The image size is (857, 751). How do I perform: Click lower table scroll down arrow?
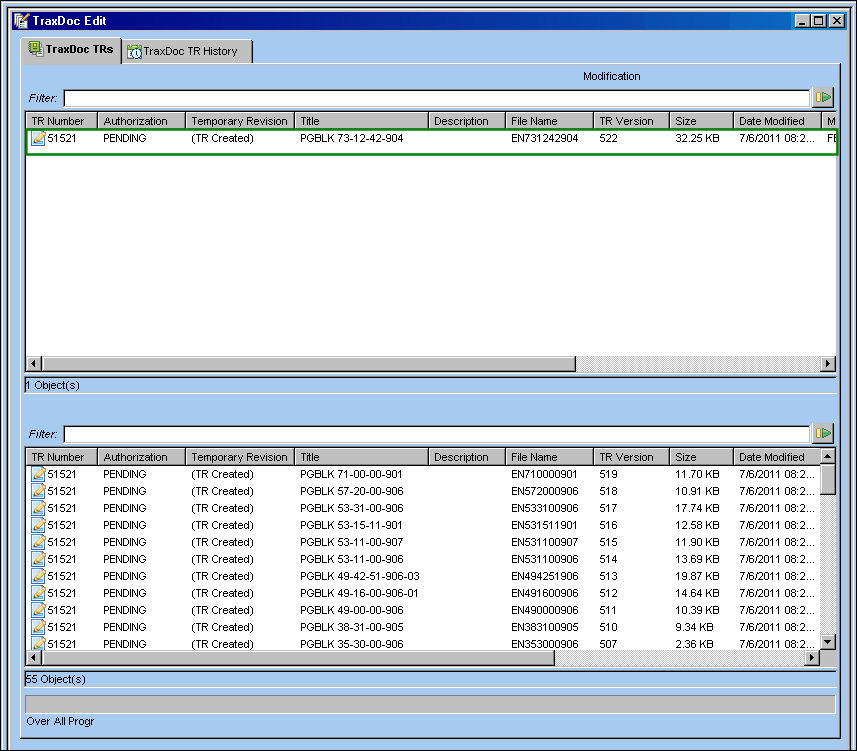pyautogui.click(x=828, y=642)
